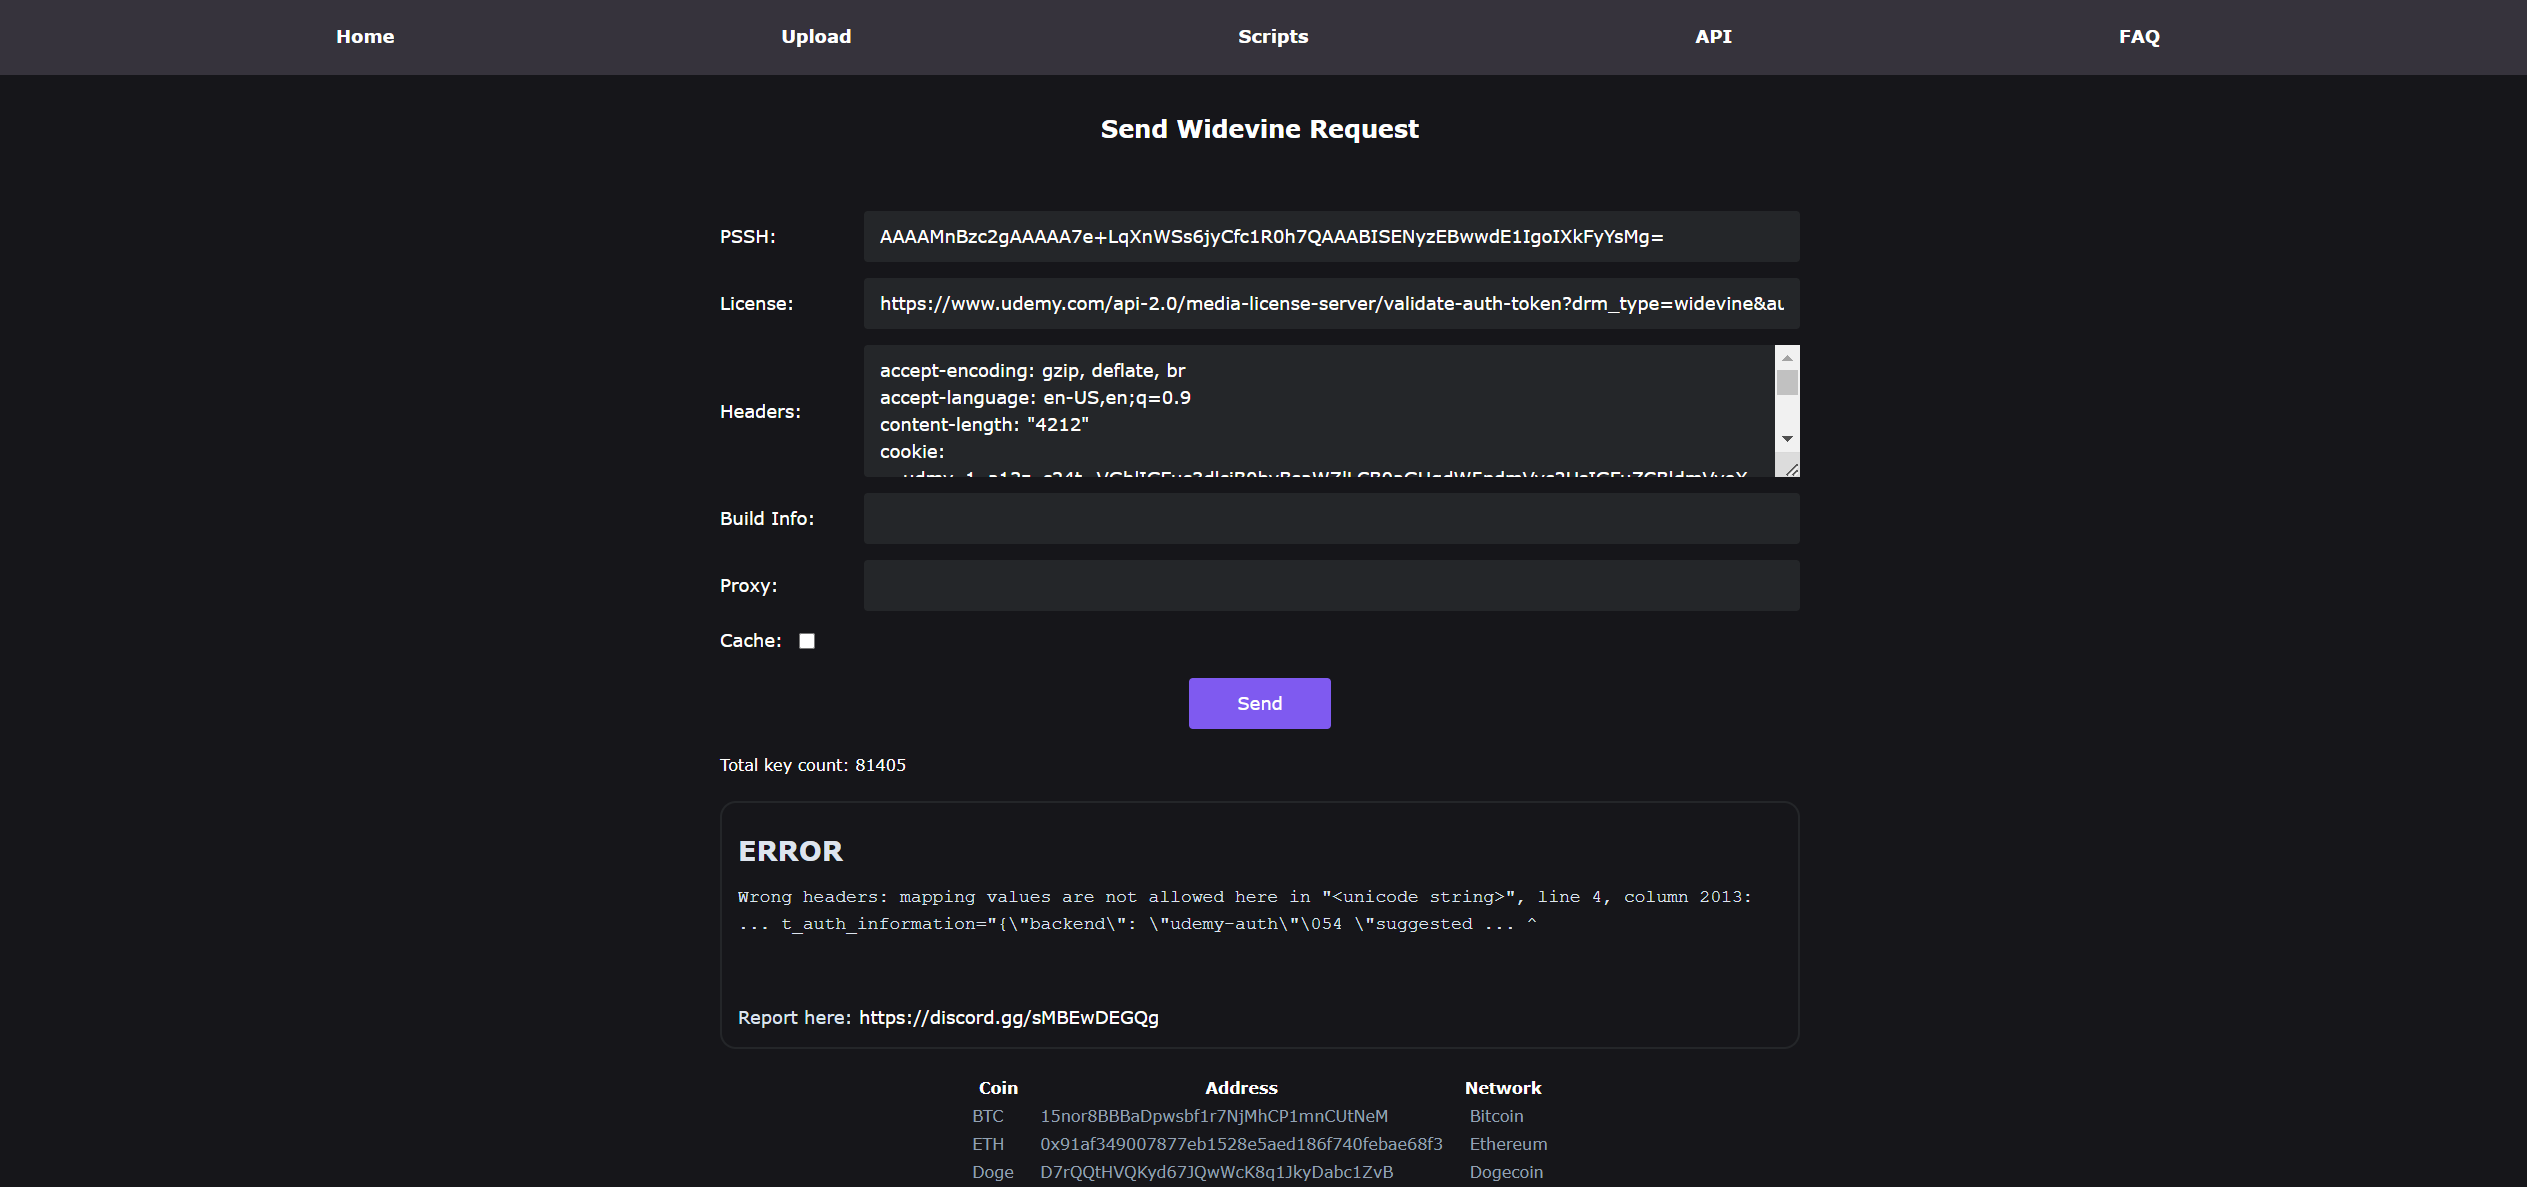Open the Home navigation link
This screenshot has height=1187, width=2527.
[x=365, y=37]
